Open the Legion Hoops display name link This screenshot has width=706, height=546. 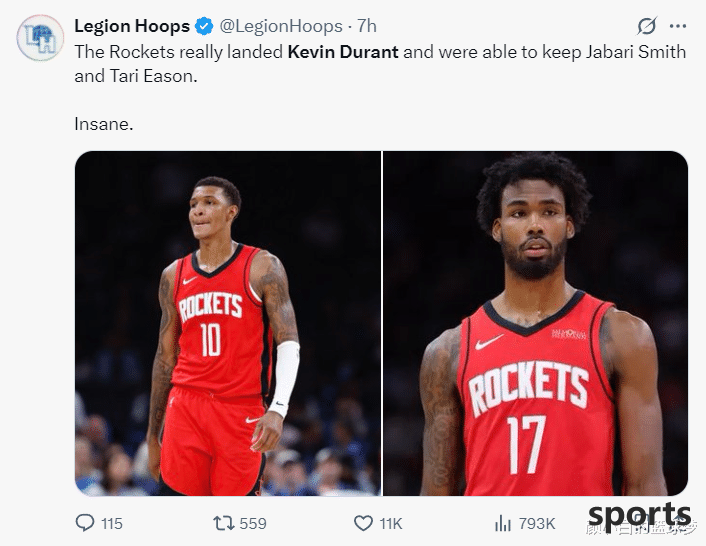click(x=132, y=26)
